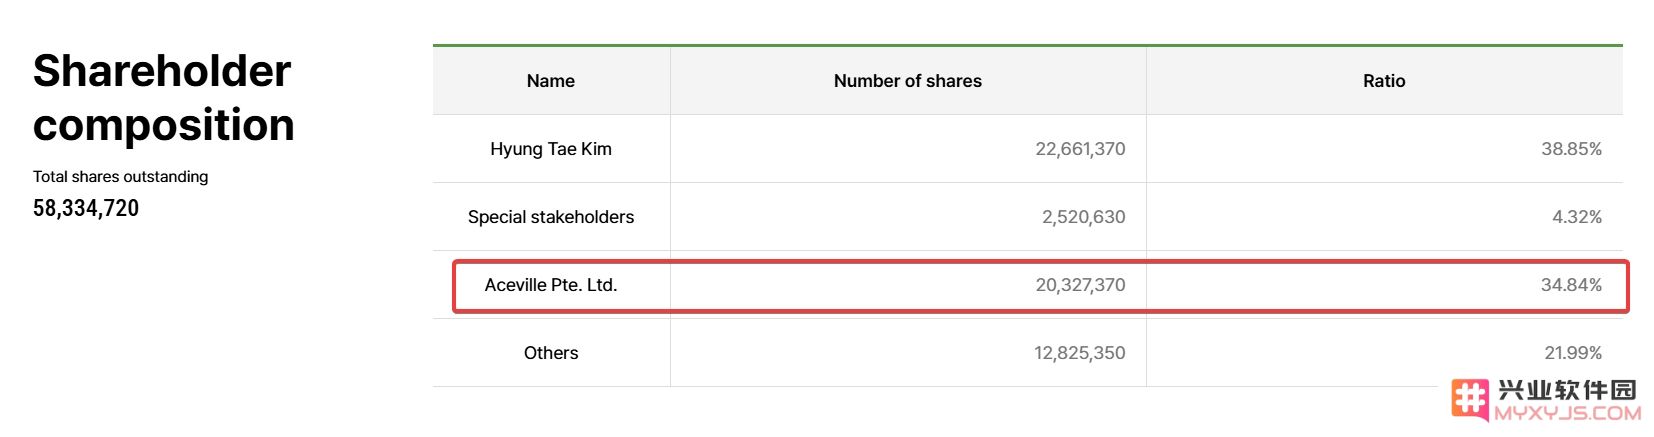The width and height of the screenshot is (1654, 437).
Task: Click the Hyung Tae Kim name cell
Action: point(551,149)
